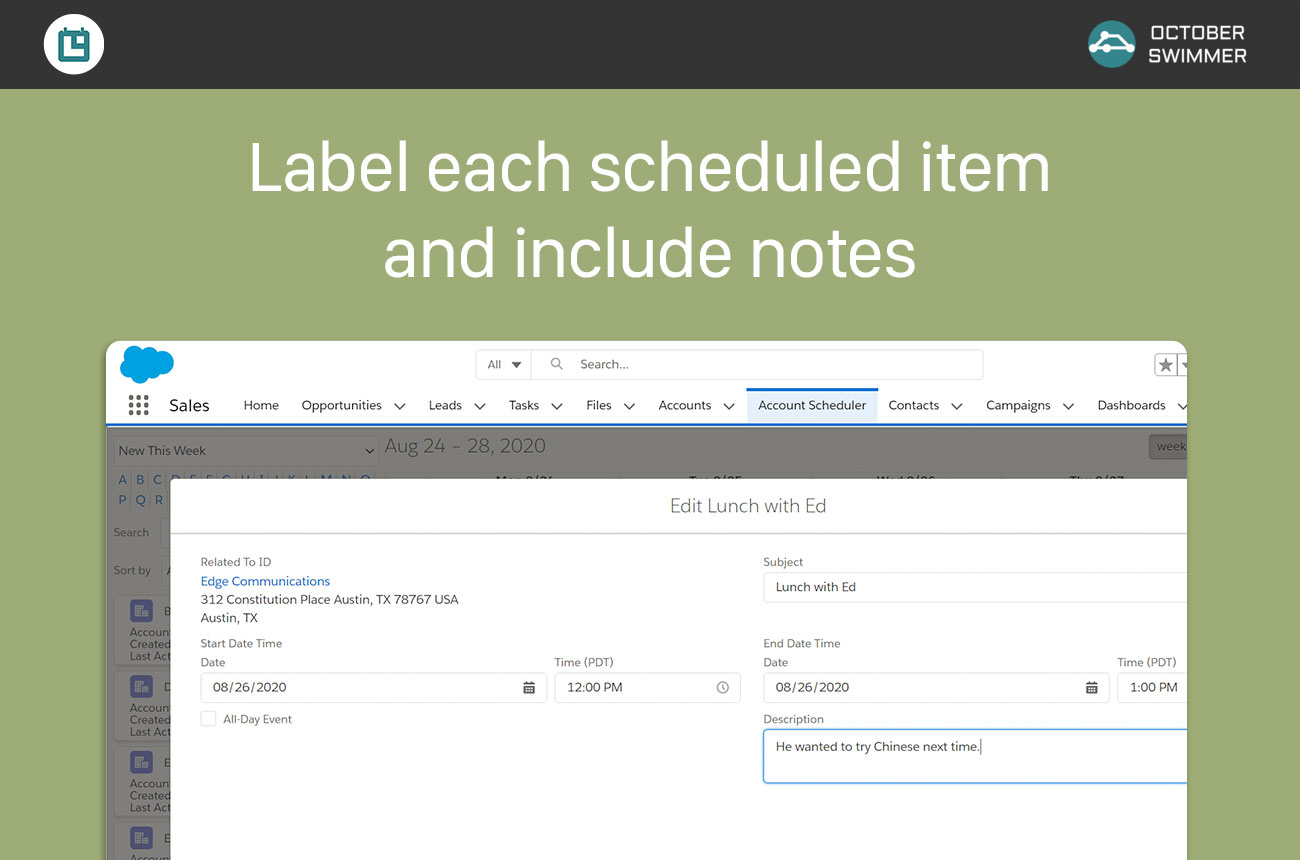The image size is (1300, 860).
Task: Open the search scope All dropdown
Action: click(x=504, y=365)
